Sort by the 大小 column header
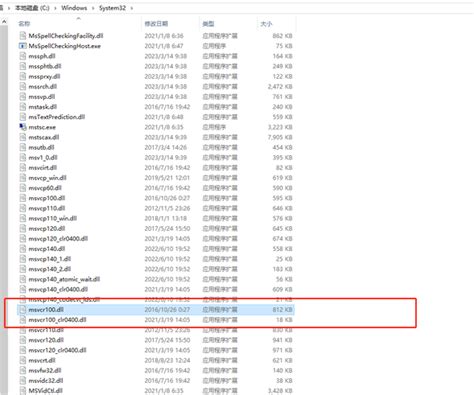The image size is (474, 395). click(x=266, y=24)
